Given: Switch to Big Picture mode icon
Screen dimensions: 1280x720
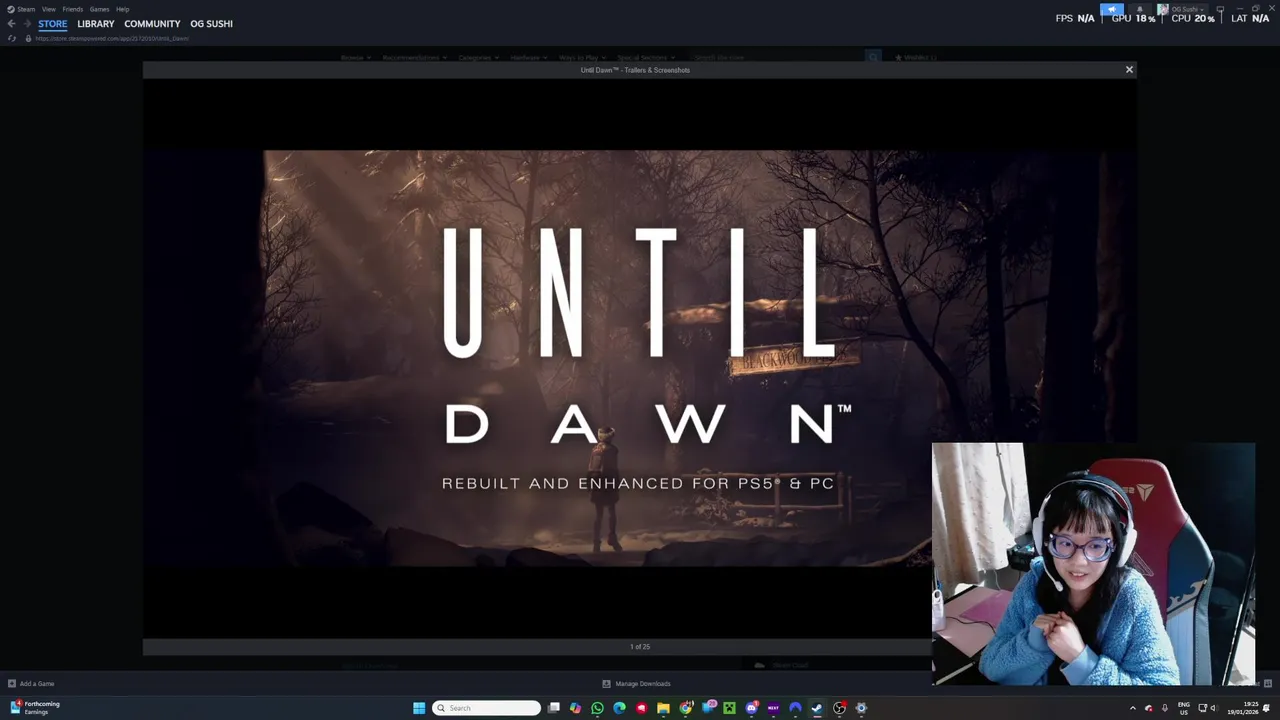Looking at the screenshot, I should coord(1220,9).
